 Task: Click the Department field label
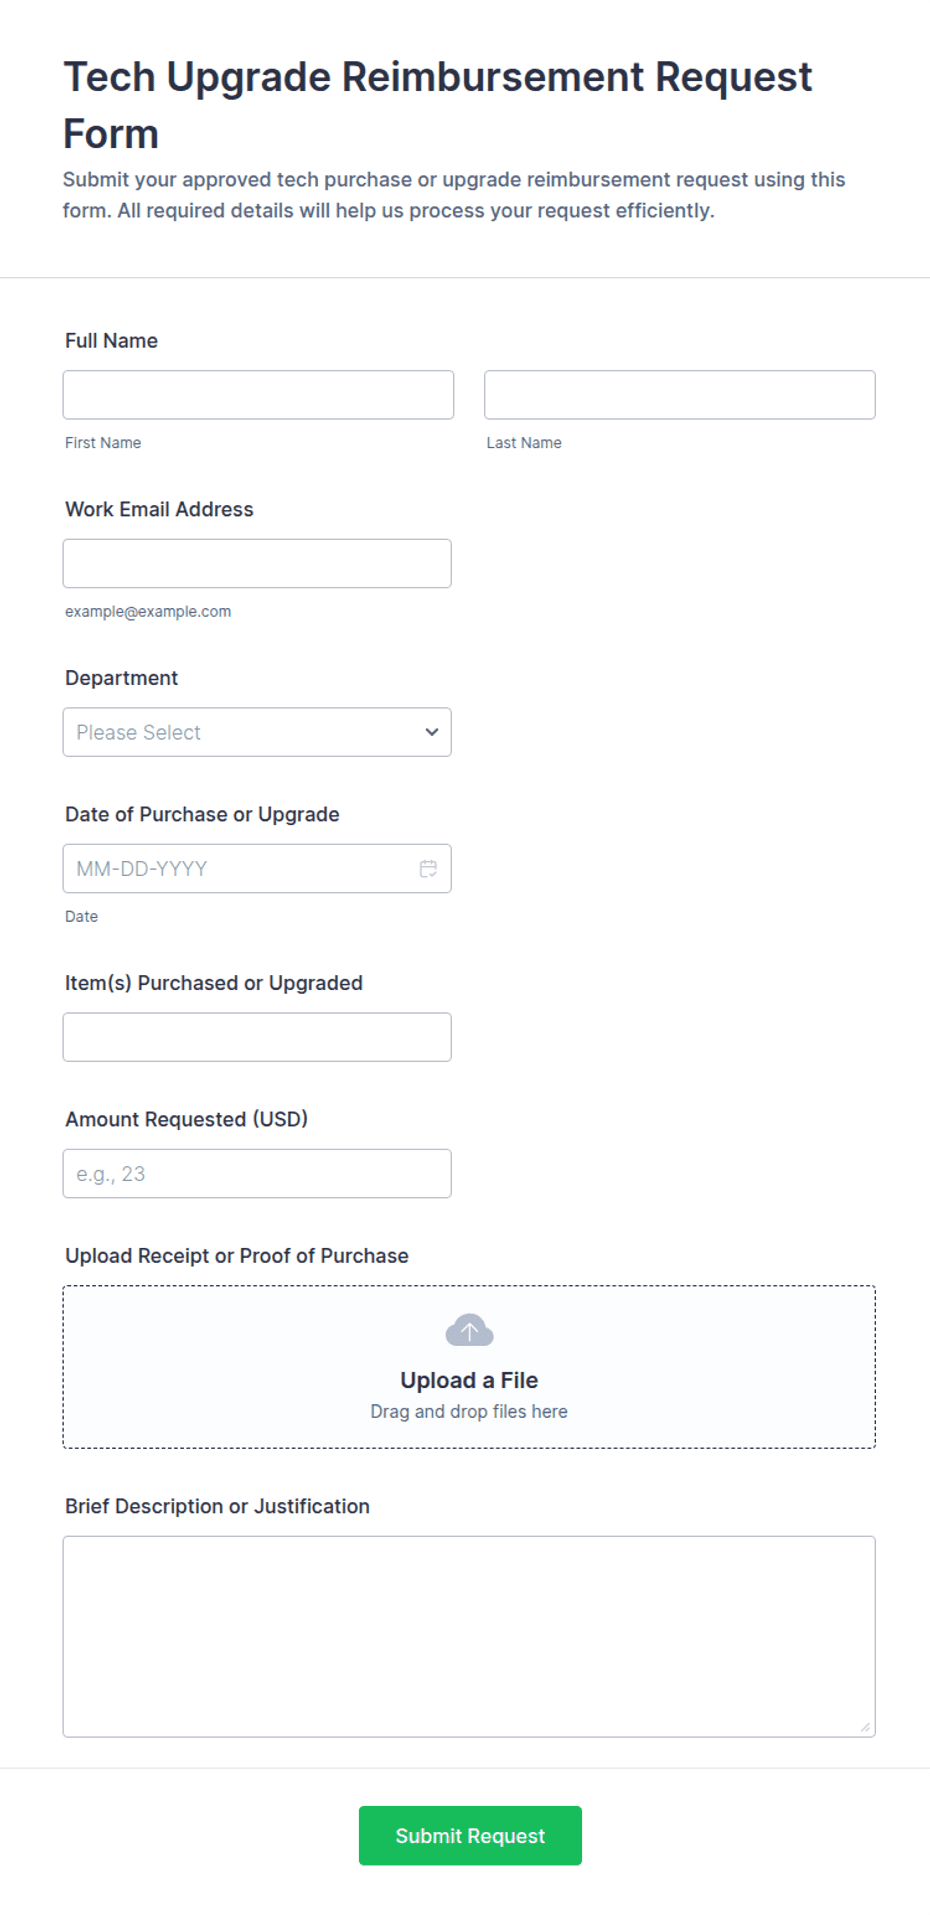121,678
